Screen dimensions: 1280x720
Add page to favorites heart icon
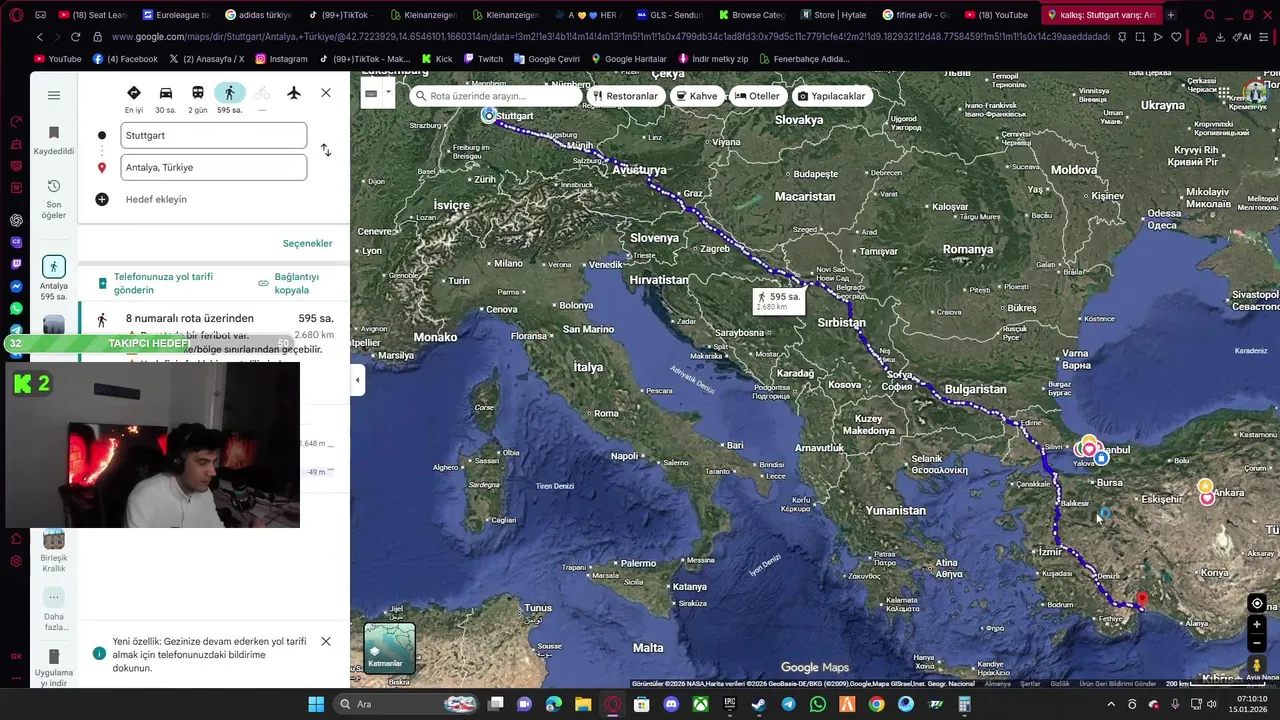pos(1176,37)
